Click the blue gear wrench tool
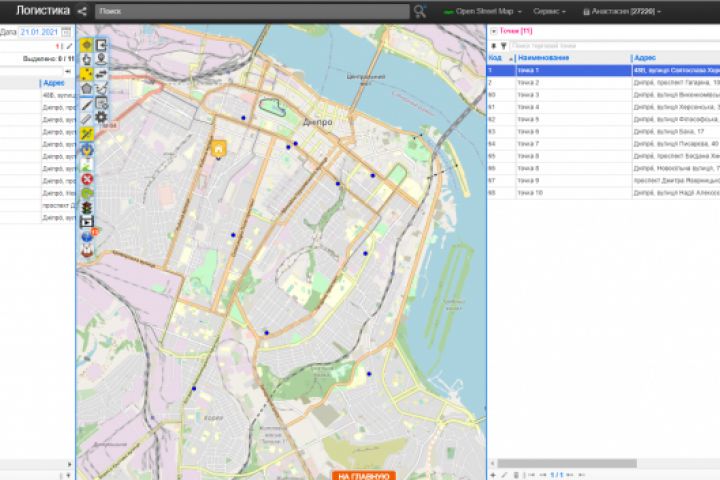 (87, 150)
